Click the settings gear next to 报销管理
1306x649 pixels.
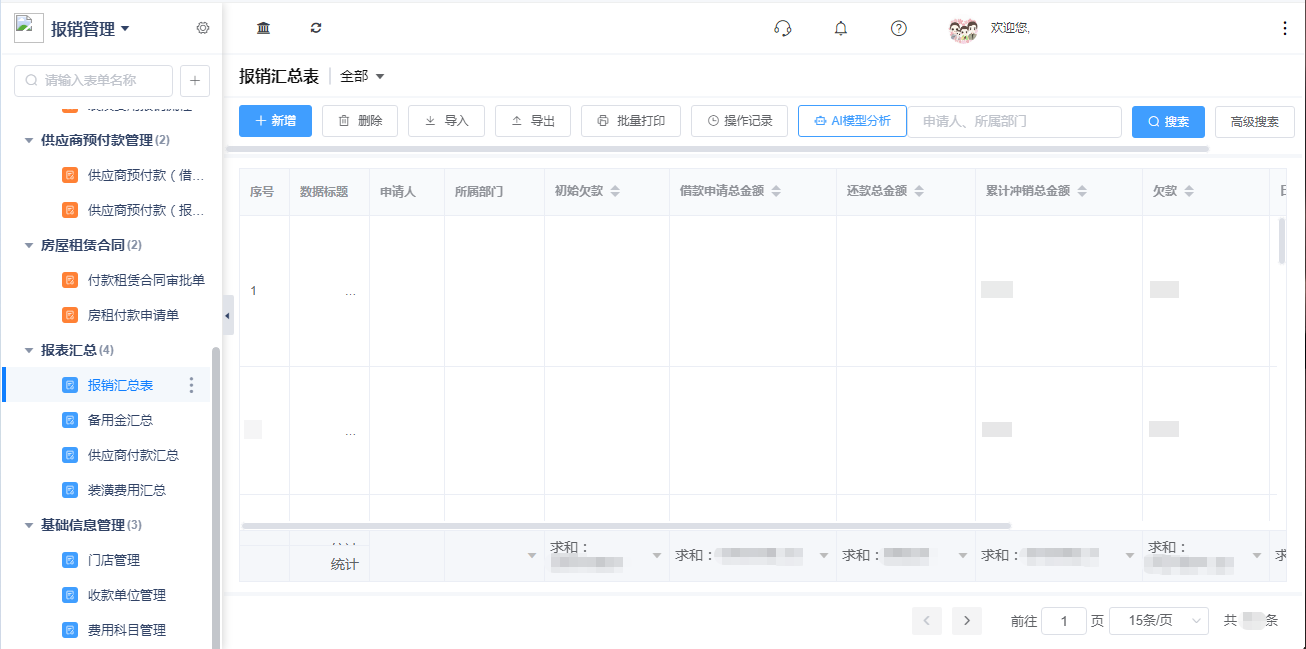click(203, 28)
